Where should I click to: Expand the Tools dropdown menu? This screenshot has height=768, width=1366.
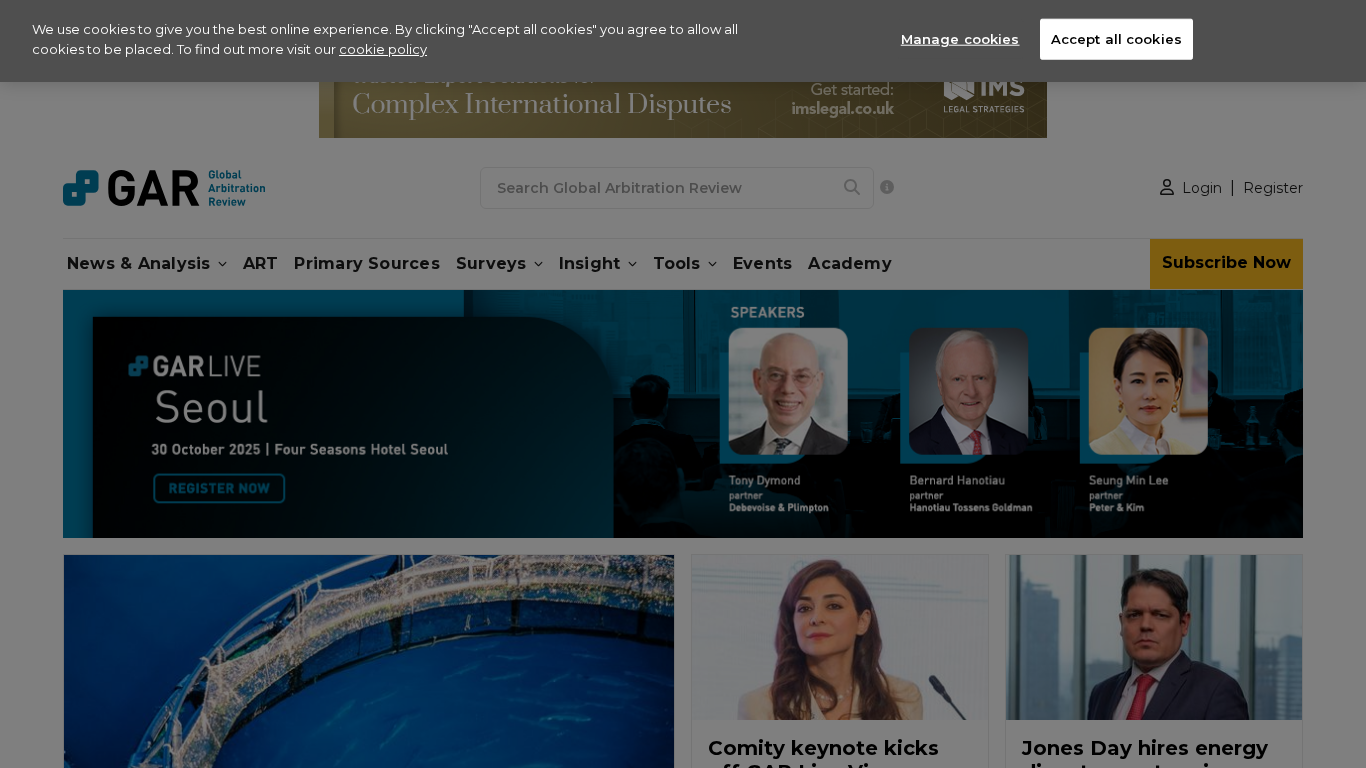(x=685, y=264)
